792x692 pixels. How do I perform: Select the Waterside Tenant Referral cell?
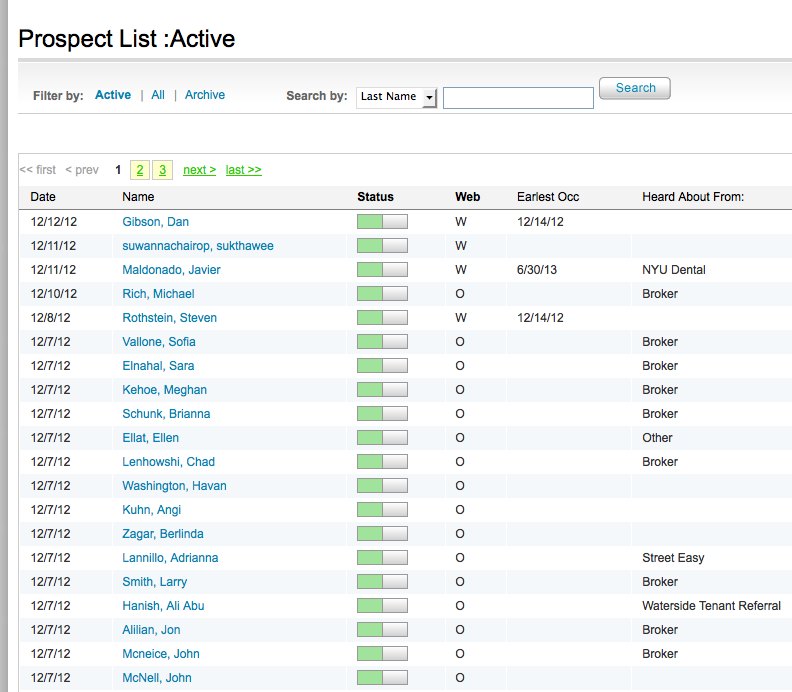[x=711, y=606]
